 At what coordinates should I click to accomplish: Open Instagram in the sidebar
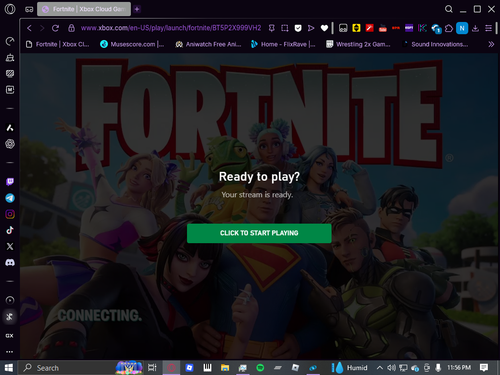(10, 214)
